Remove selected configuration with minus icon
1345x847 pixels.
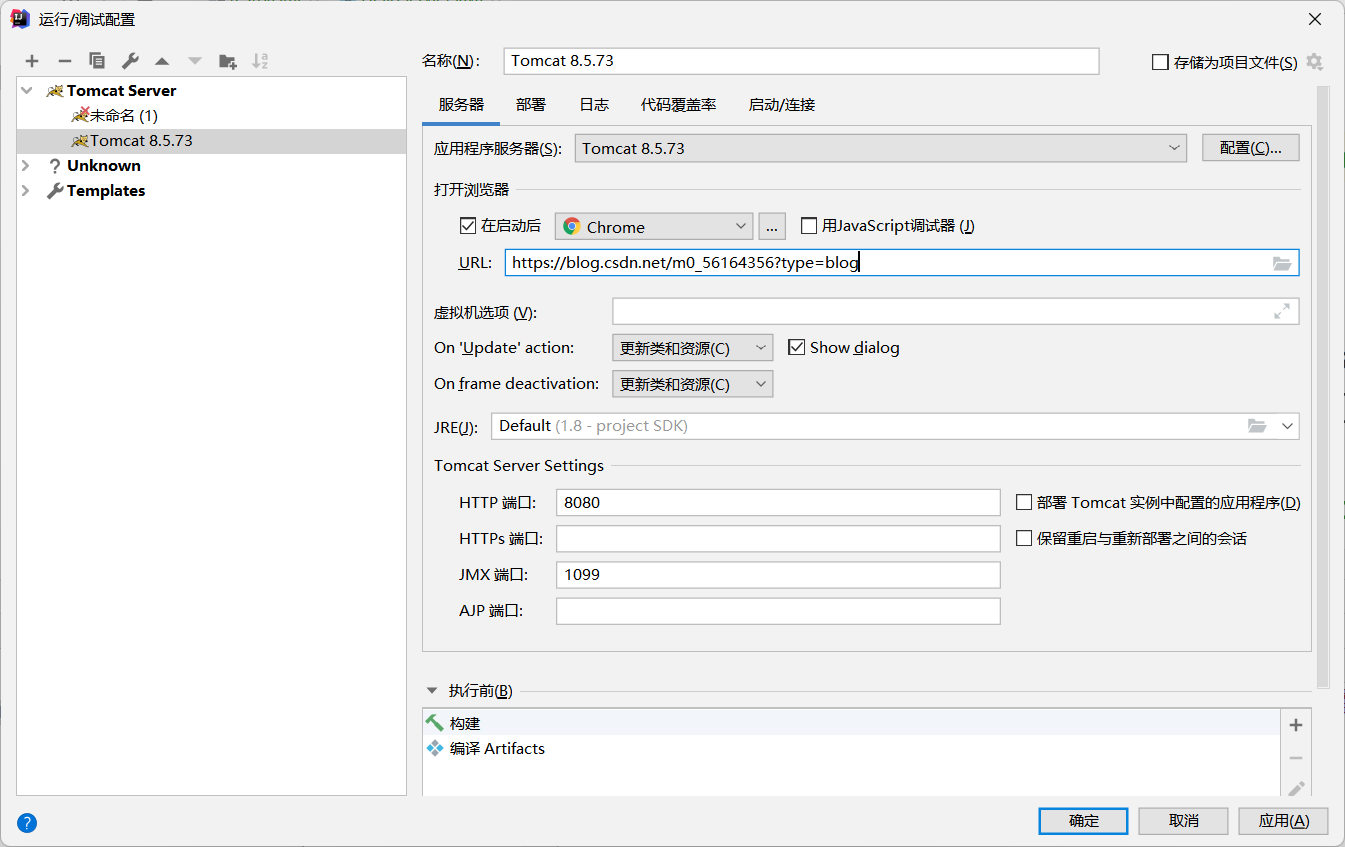(x=64, y=61)
